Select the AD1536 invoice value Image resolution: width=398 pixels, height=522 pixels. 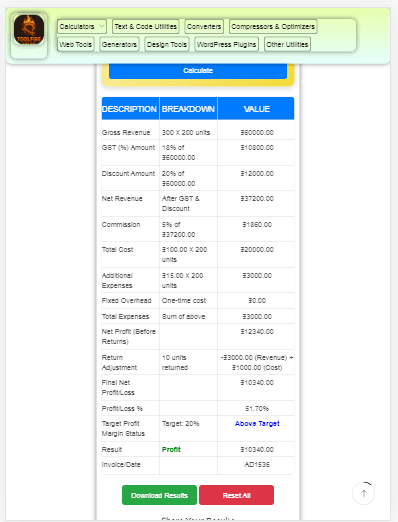point(257,464)
